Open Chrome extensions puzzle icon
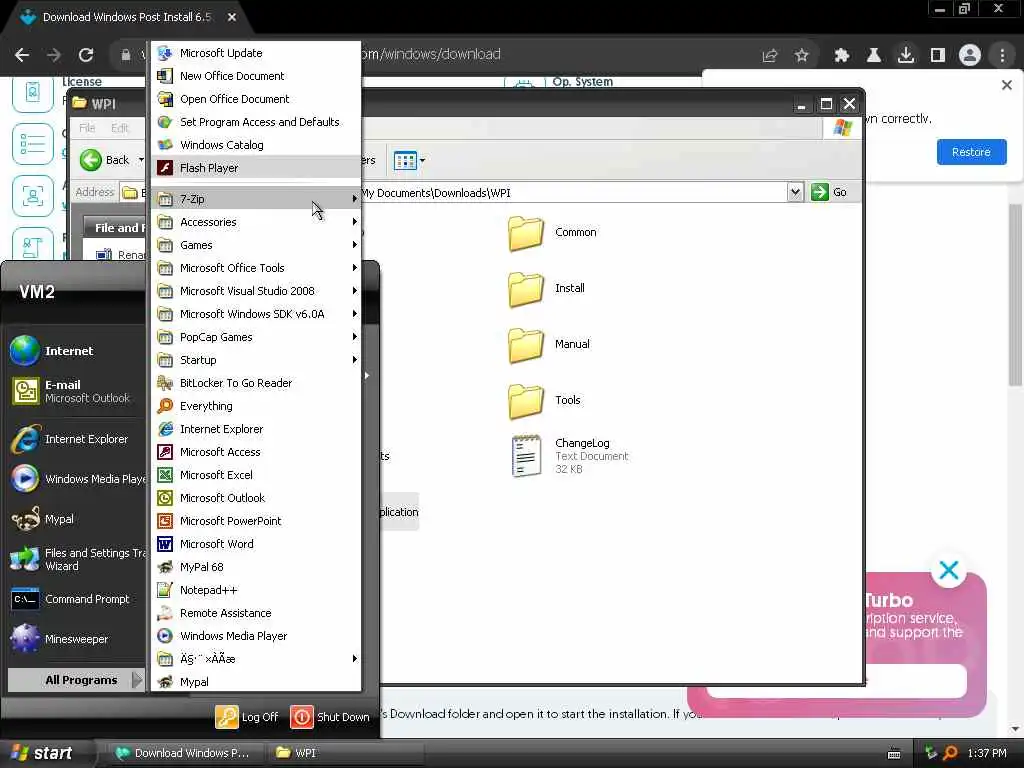Screen dimensions: 1024x768 [x=841, y=56]
